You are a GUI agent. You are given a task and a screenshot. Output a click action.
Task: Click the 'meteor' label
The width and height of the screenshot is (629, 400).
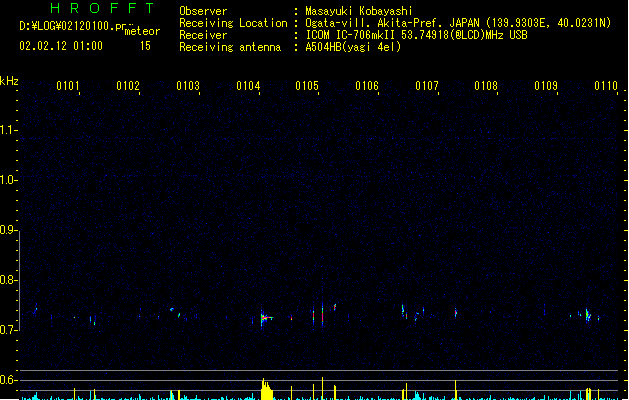point(142,31)
